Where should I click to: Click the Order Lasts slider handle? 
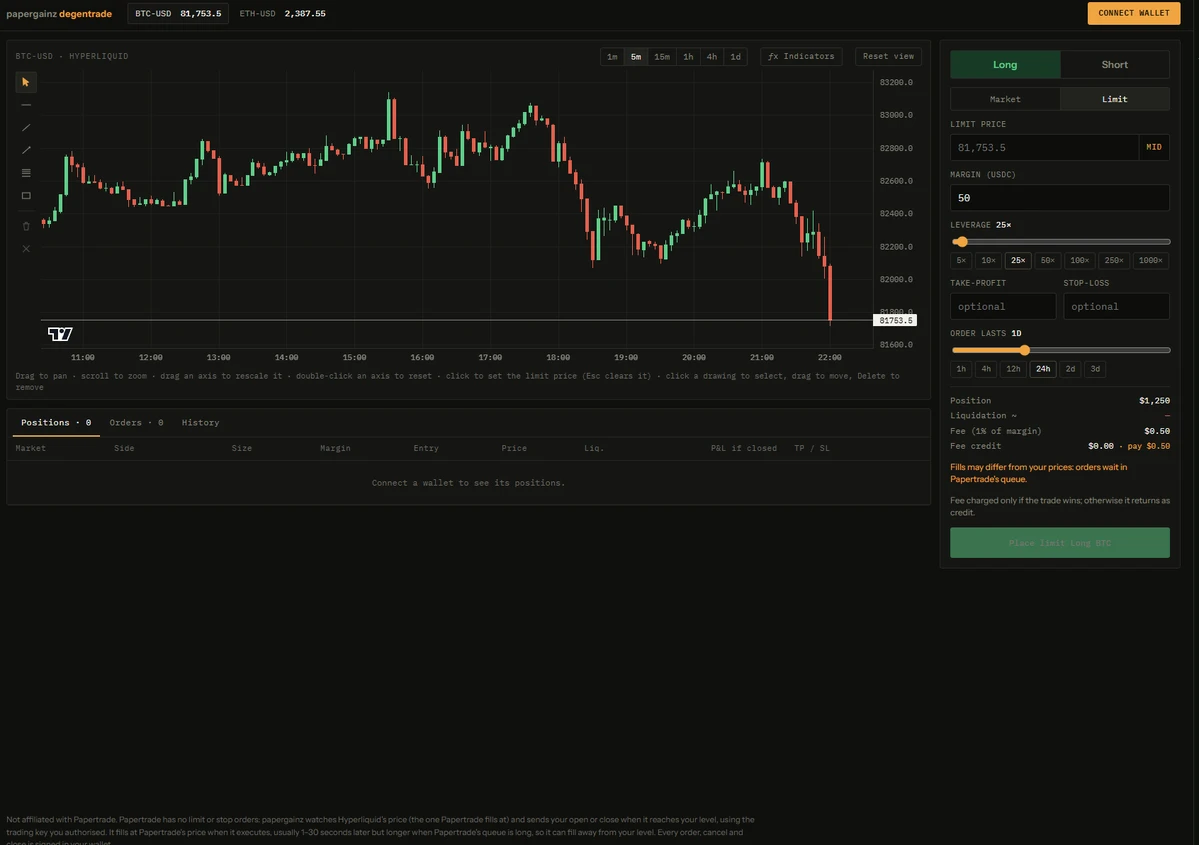tap(1025, 350)
